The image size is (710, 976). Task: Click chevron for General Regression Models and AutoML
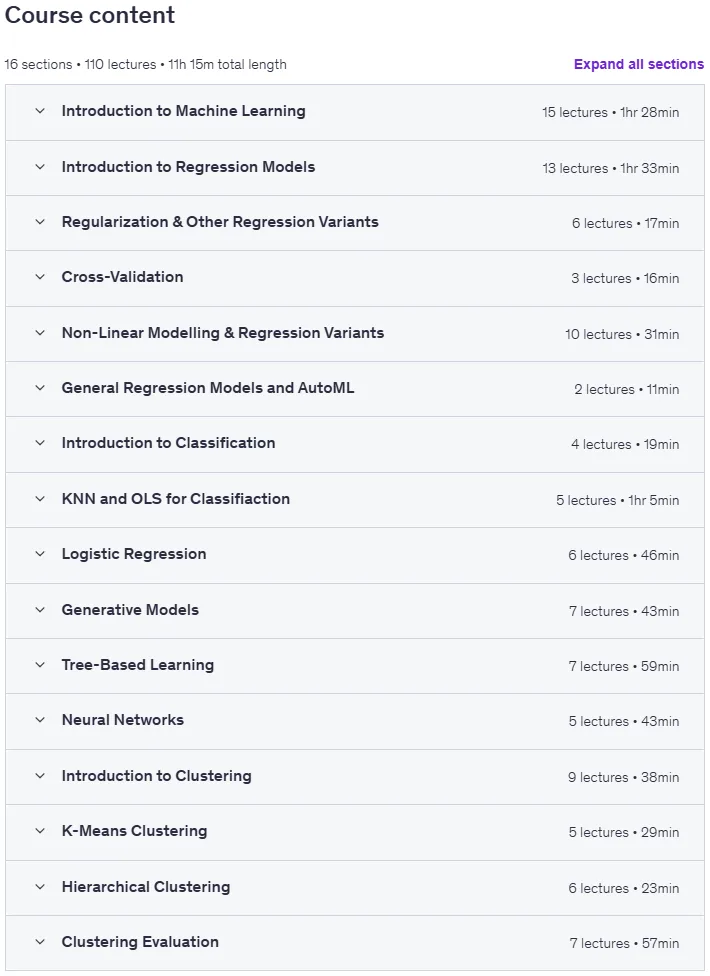point(40,388)
